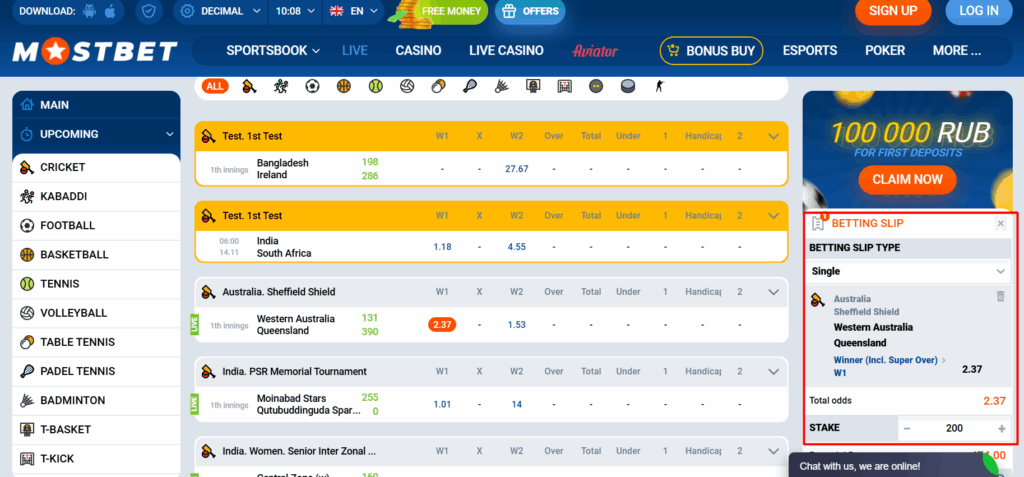Open the Offers button

point(530,11)
